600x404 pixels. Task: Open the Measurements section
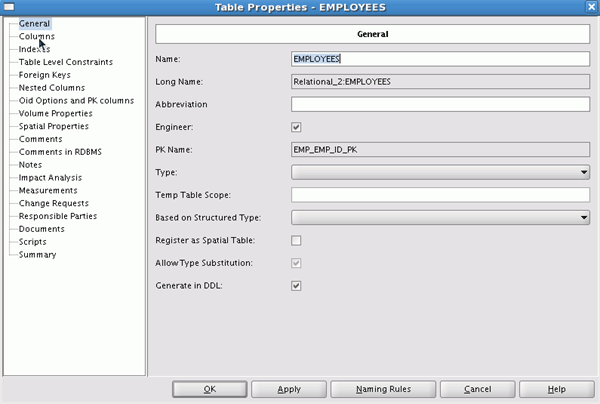pos(48,191)
